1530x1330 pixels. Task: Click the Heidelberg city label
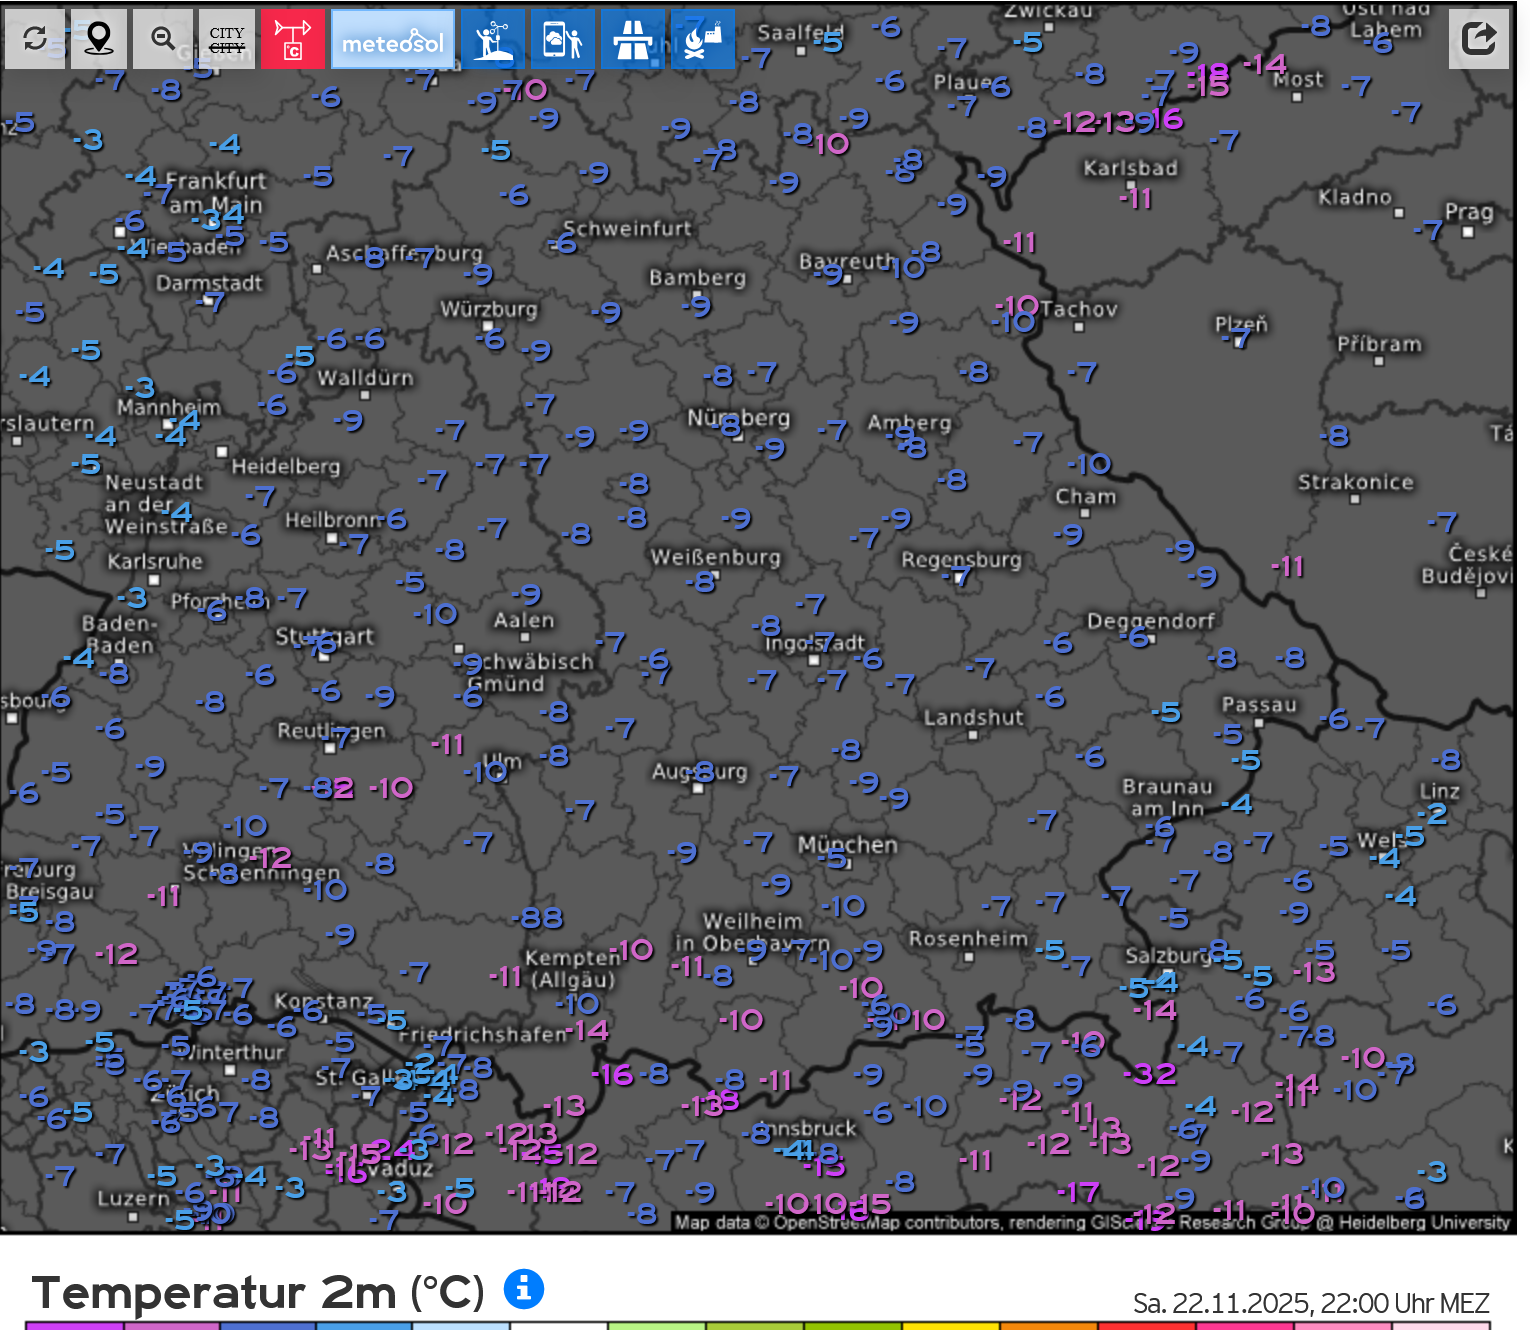pyautogui.click(x=286, y=466)
